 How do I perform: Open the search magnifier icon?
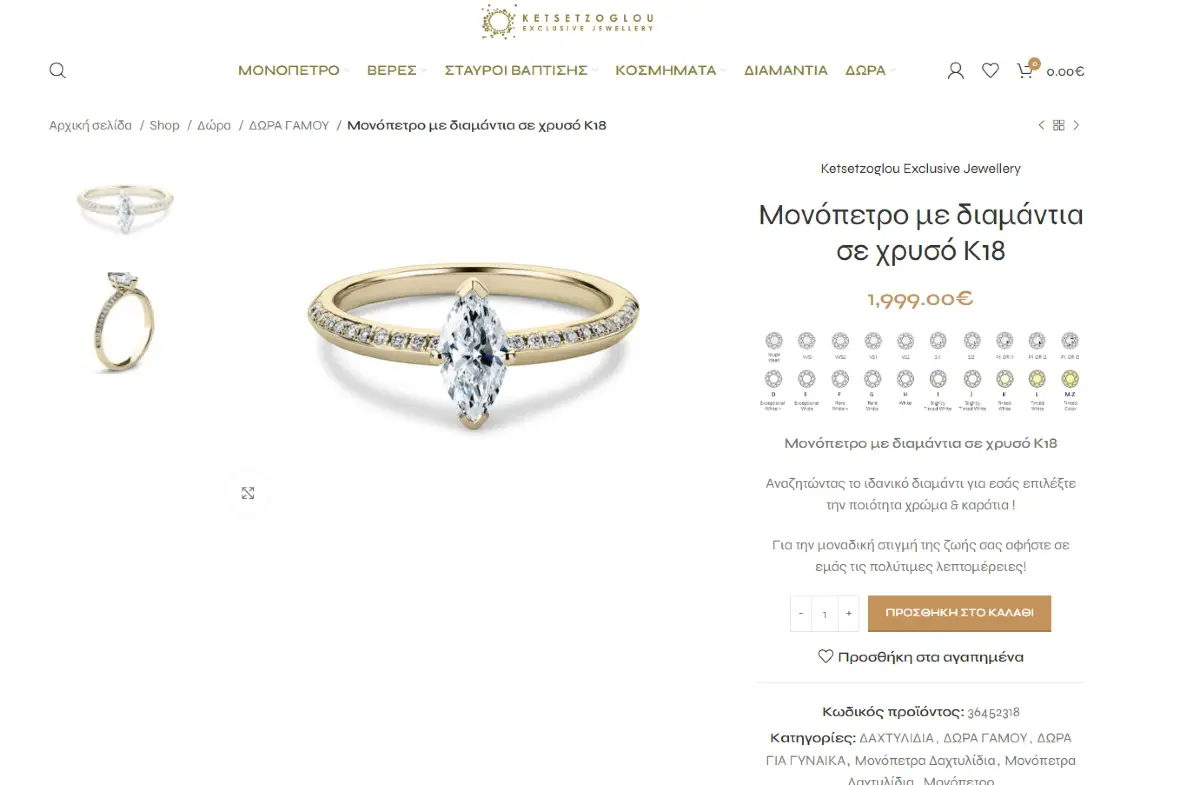[57, 70]
